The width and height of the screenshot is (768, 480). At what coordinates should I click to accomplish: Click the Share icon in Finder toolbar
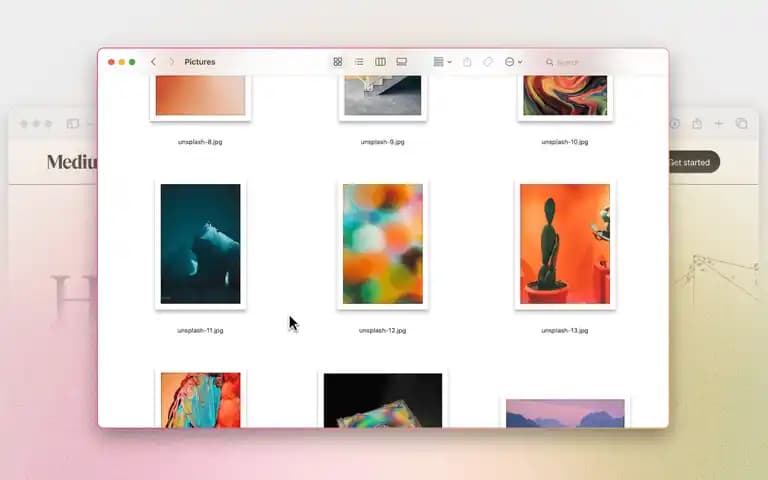[467, 62]
